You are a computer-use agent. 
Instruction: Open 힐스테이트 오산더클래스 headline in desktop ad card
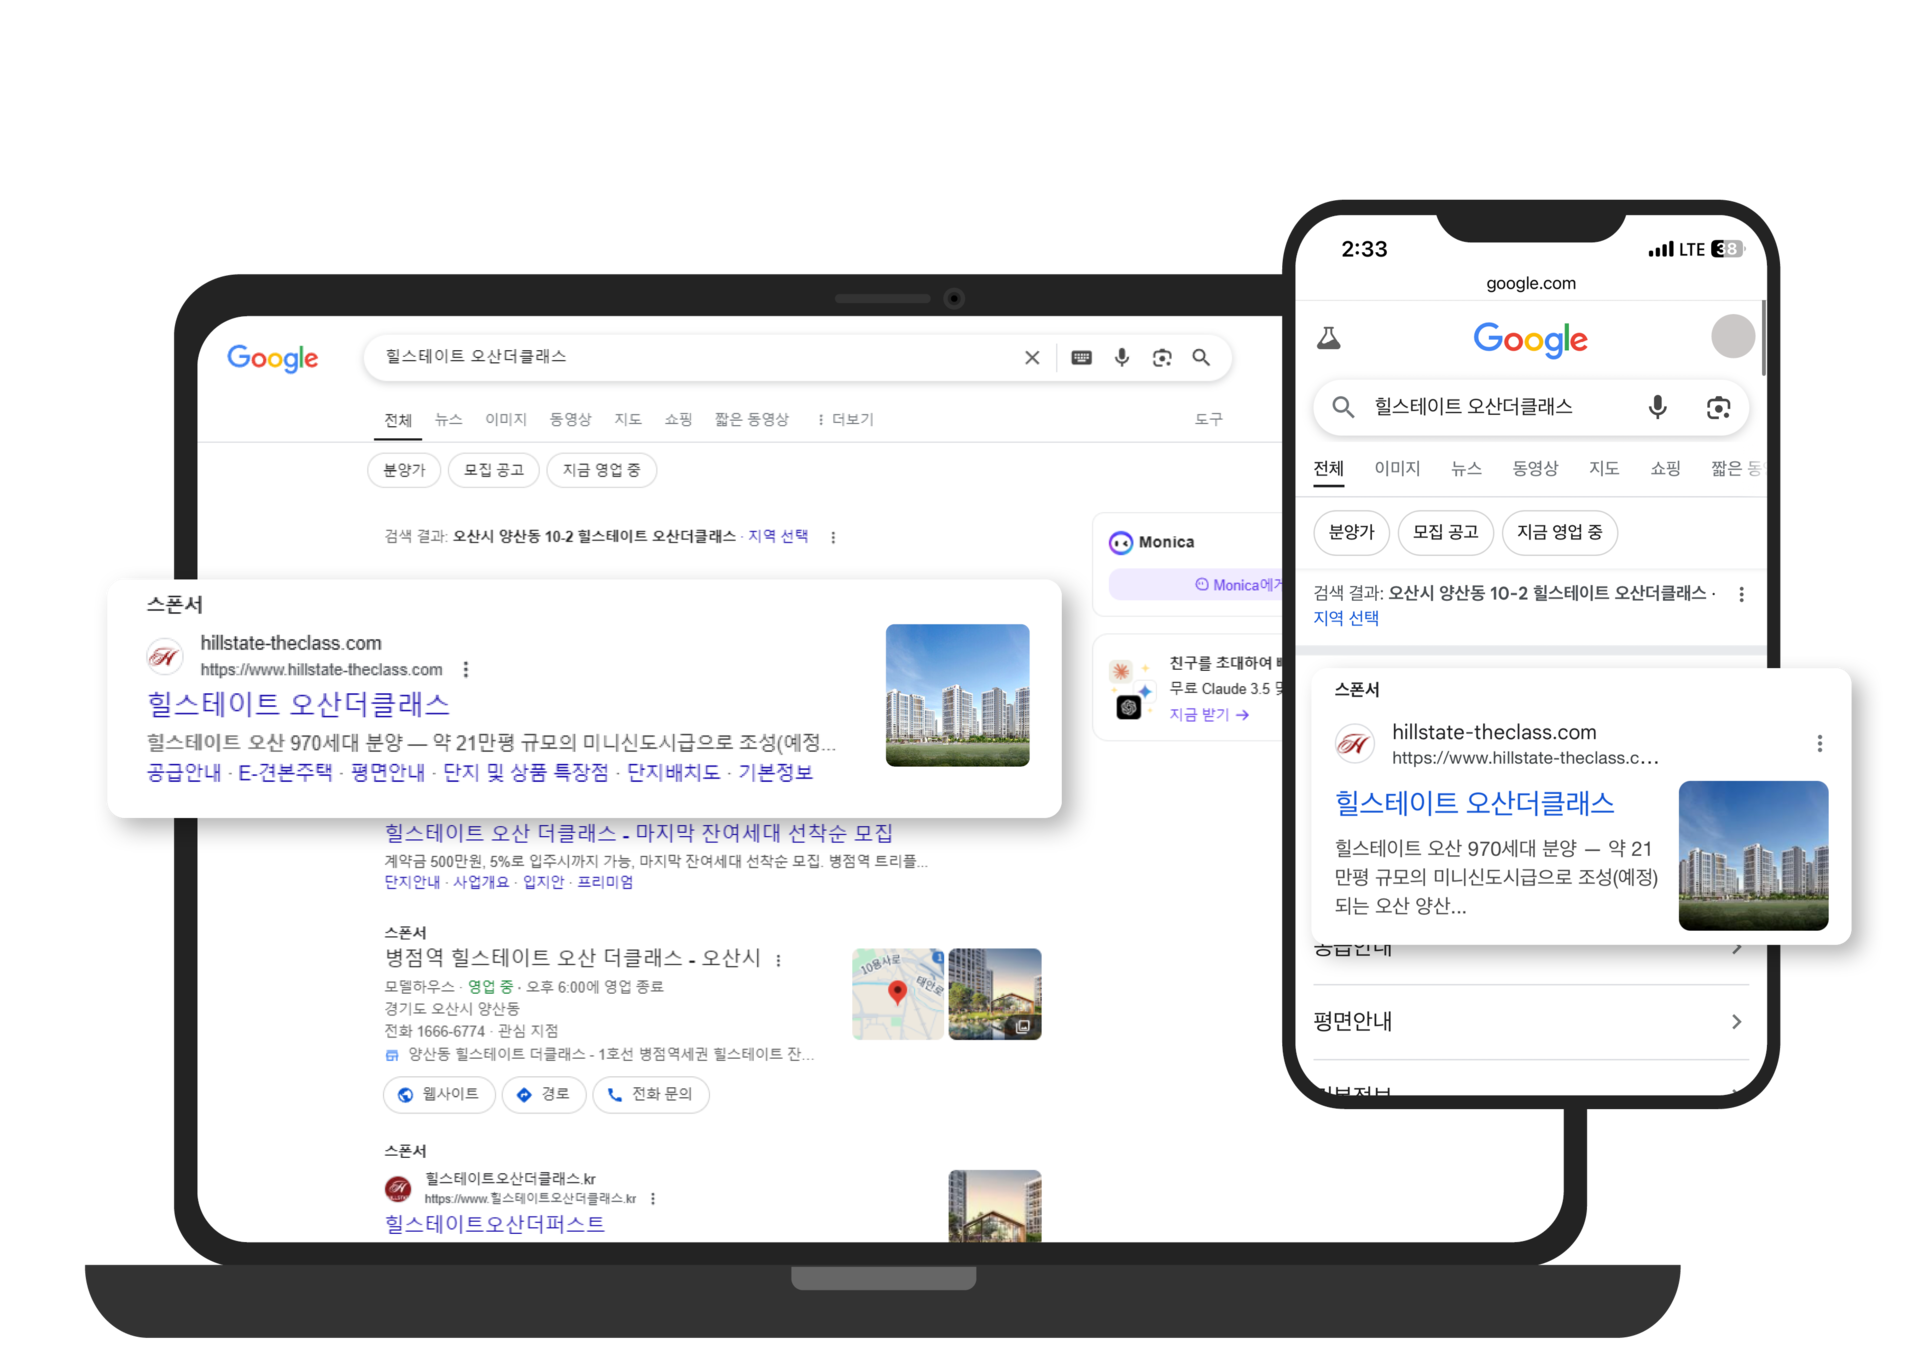[298, 704]
